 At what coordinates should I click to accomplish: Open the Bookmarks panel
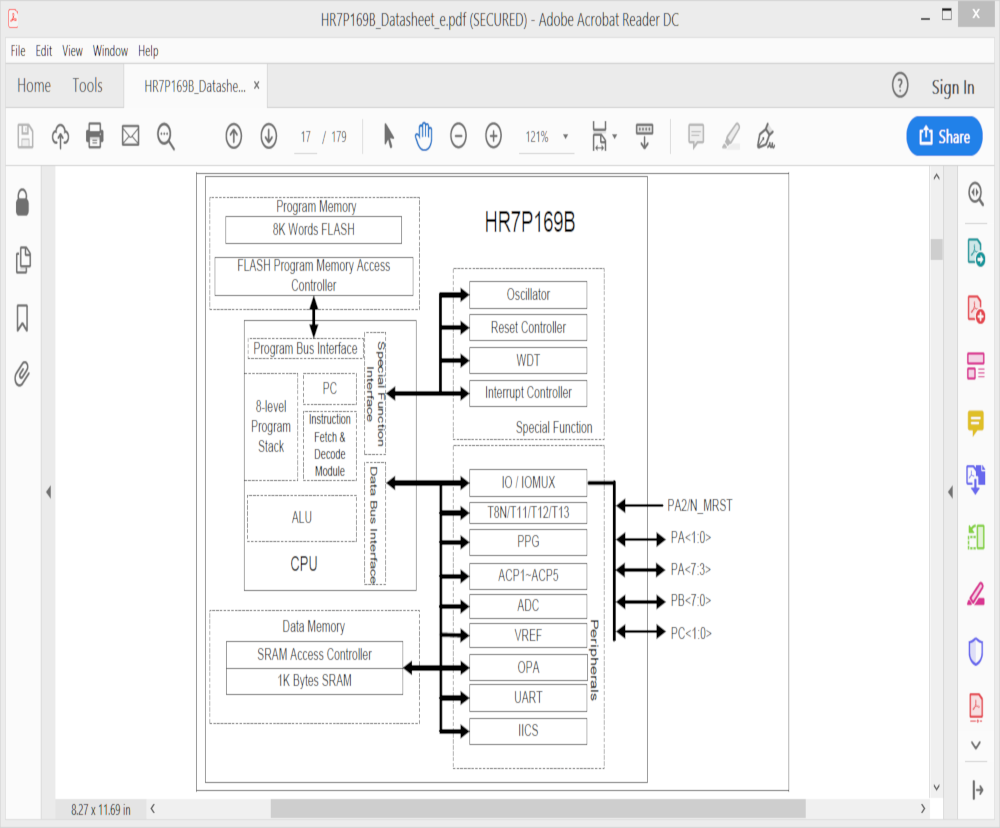(22, 318)
